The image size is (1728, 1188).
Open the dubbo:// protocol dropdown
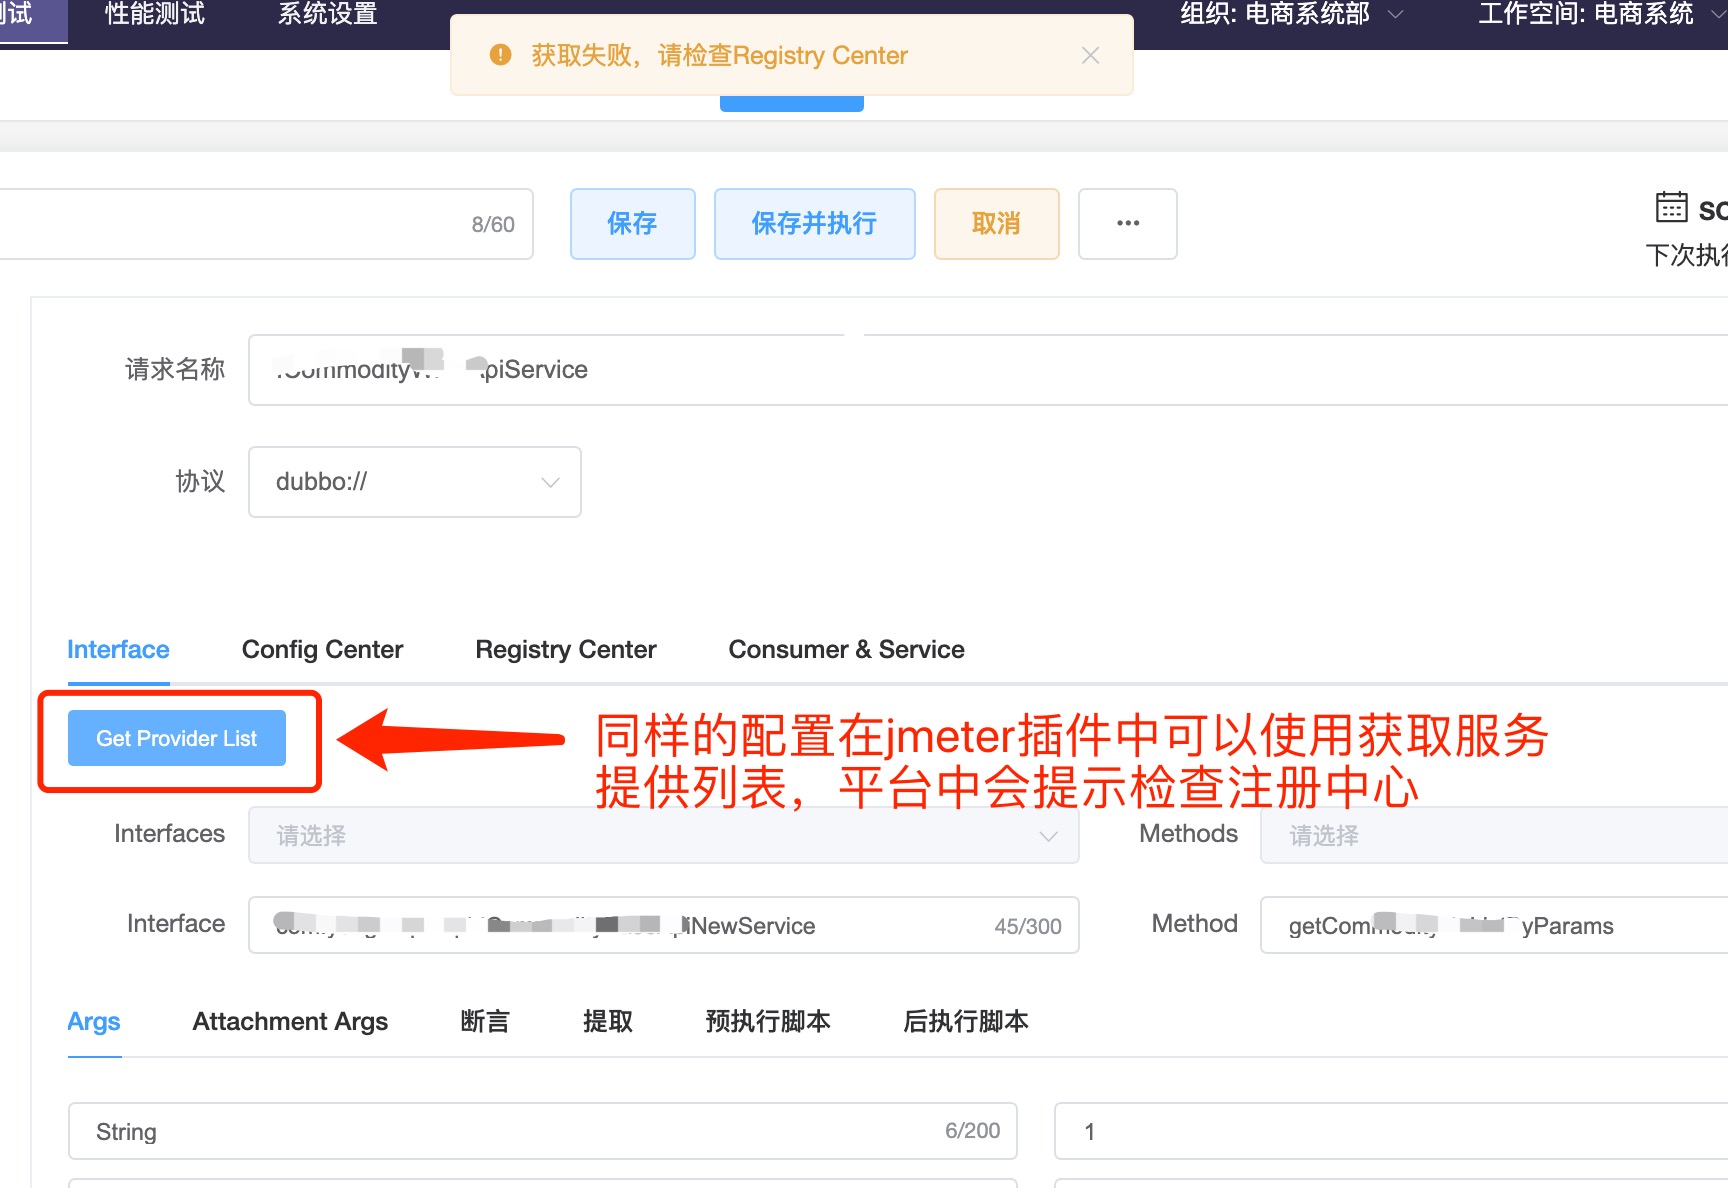tap(414, 482)
